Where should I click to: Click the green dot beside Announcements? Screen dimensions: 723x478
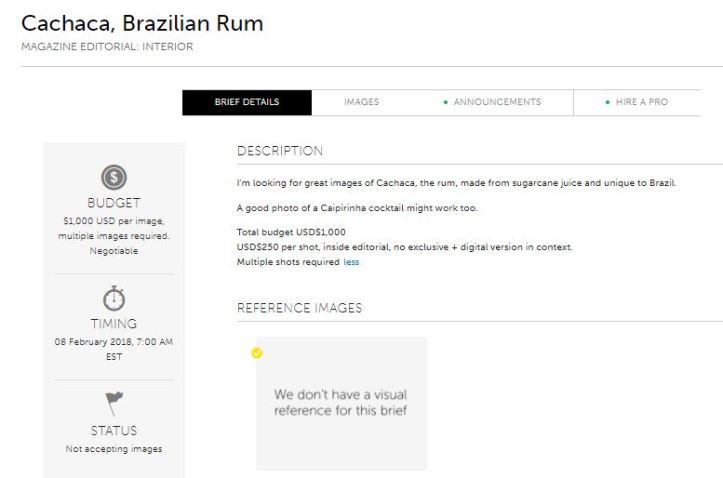pyautogui.click(x=445, y=103)
